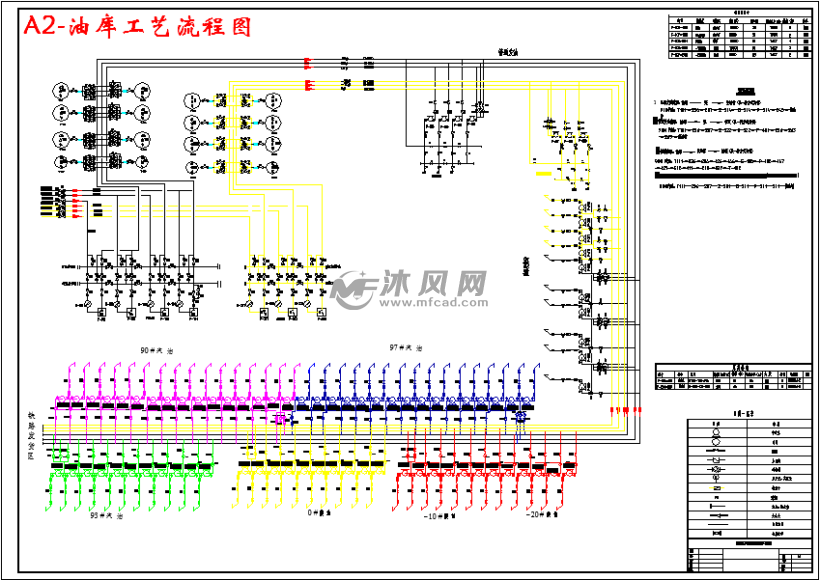The width and height of the screenshot is (820, 580).
Task: Click the yellow-highlighted symbol in the legend table
Action: point(716,487)
